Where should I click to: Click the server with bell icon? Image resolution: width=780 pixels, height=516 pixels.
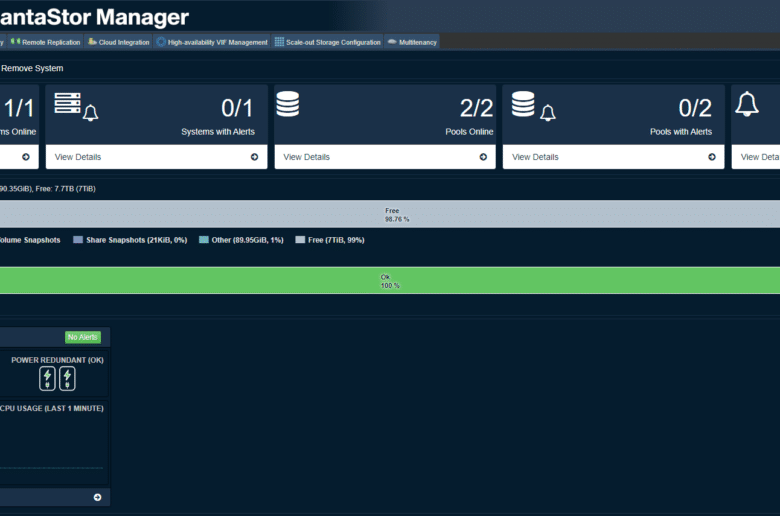[76, 106]
